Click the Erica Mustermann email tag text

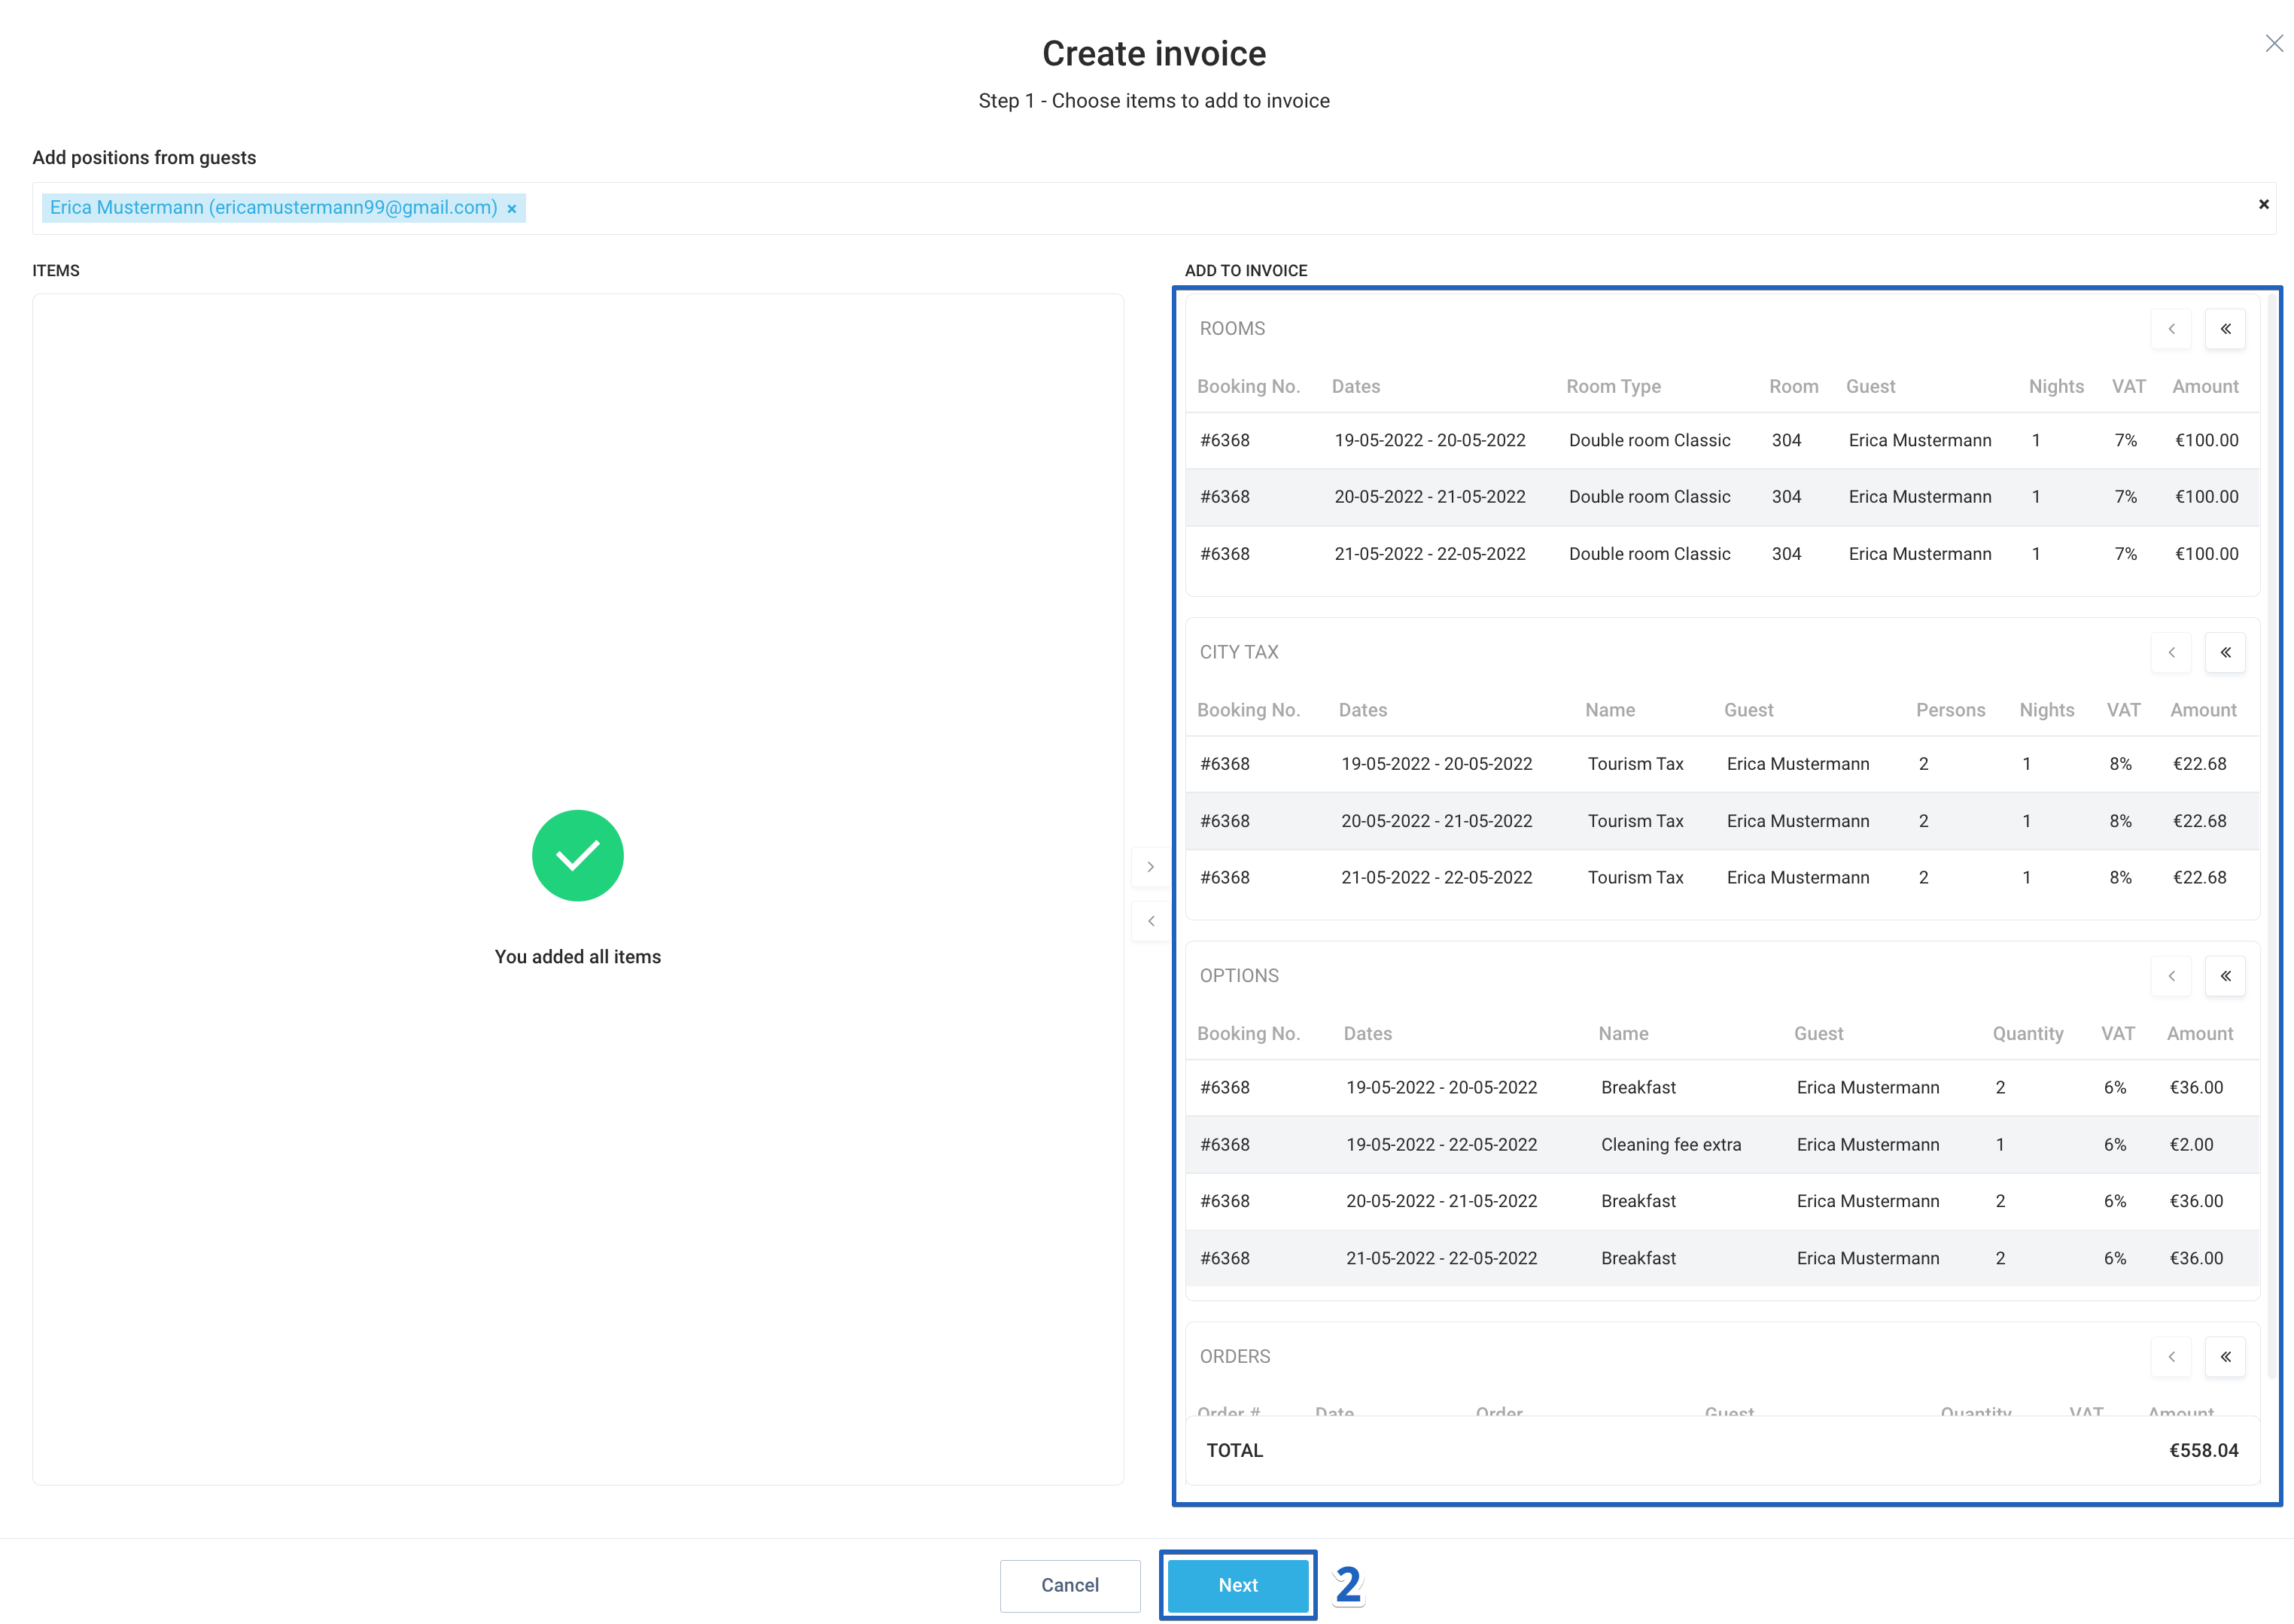[x=273, y=208]
